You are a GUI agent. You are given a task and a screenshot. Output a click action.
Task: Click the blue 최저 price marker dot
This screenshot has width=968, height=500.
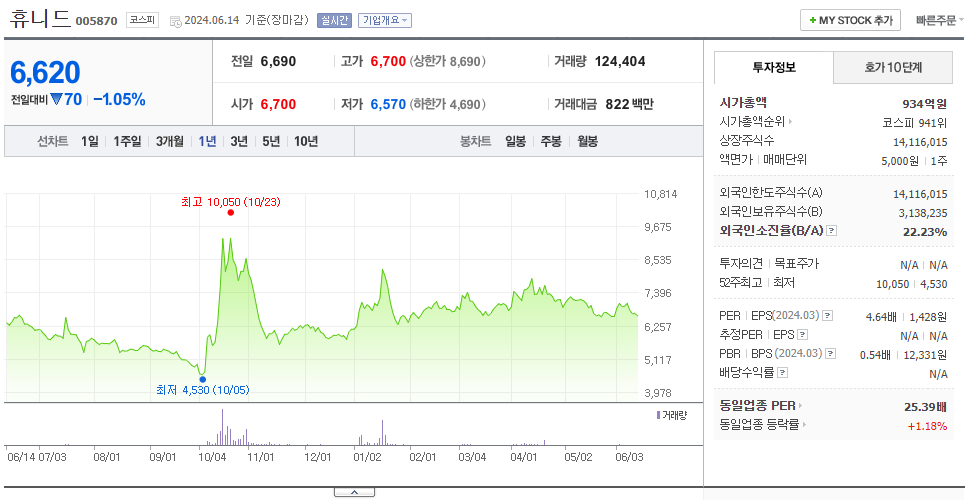[x=202, y=380]
